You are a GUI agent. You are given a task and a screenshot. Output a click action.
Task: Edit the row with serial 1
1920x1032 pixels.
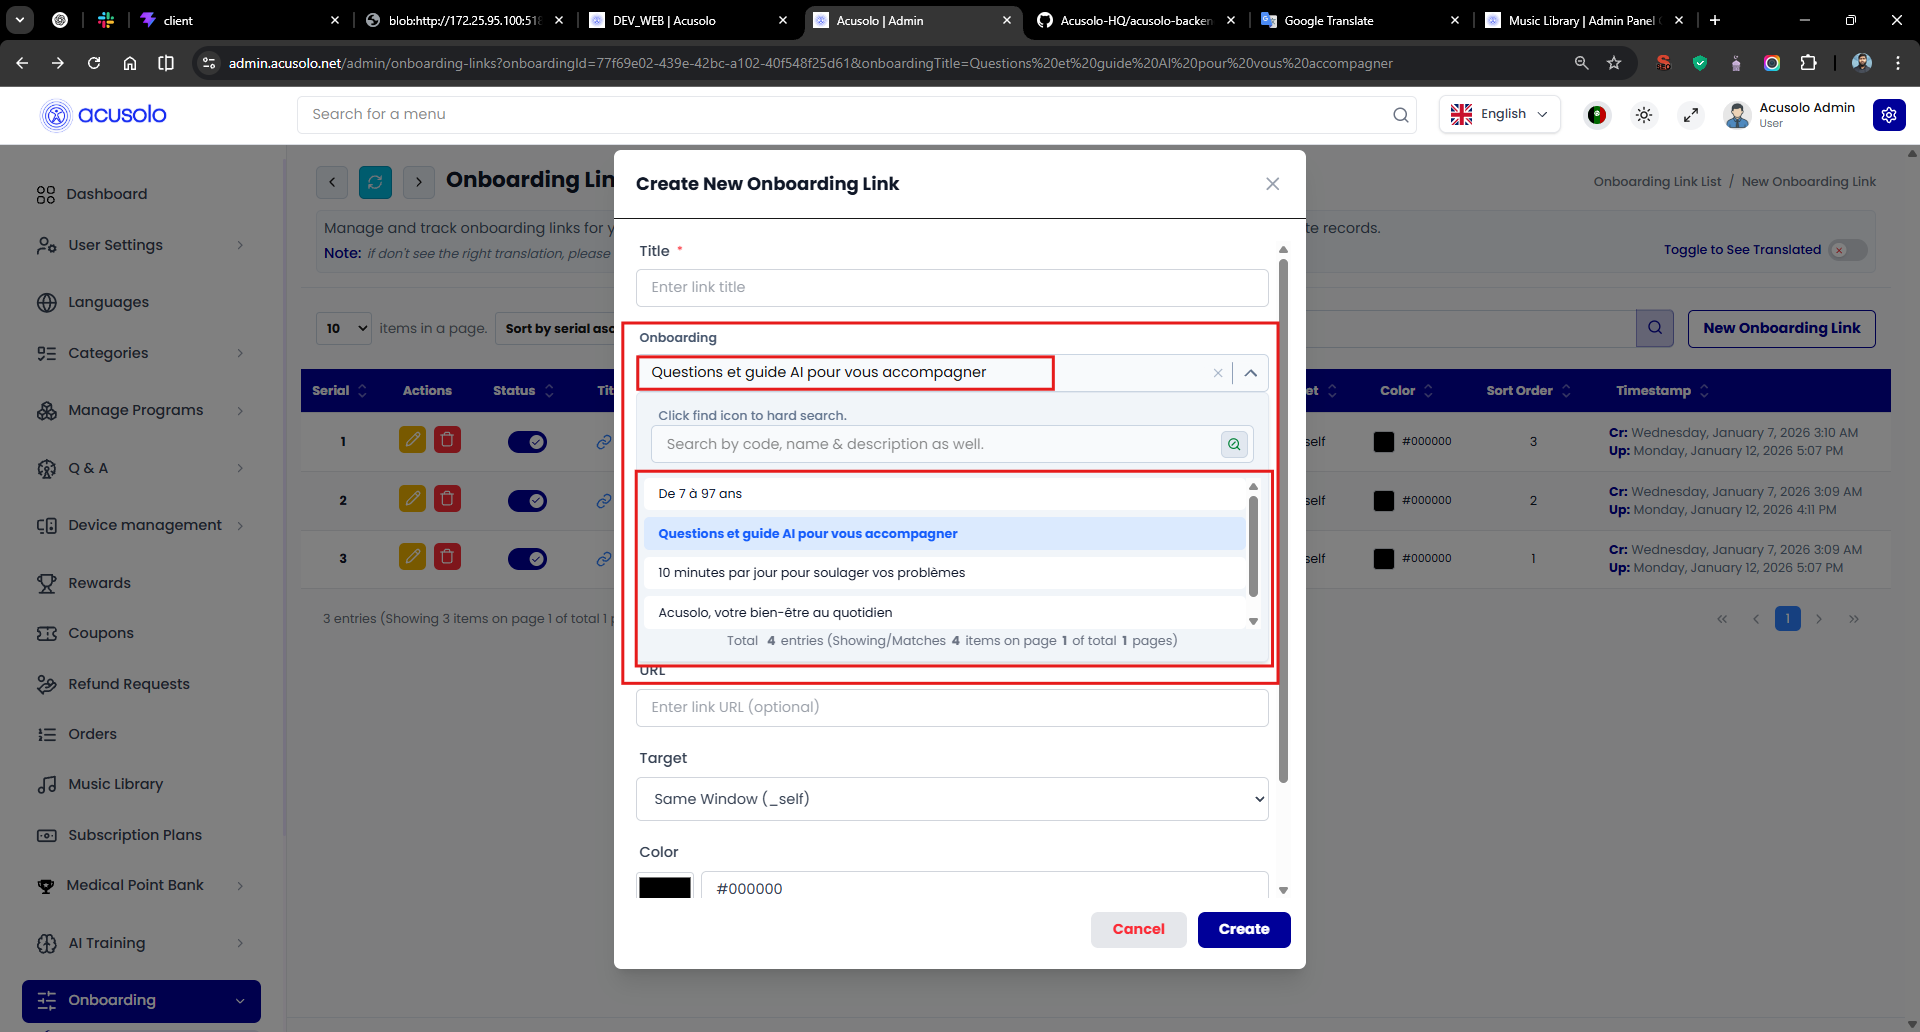click(x=412, y=440)
